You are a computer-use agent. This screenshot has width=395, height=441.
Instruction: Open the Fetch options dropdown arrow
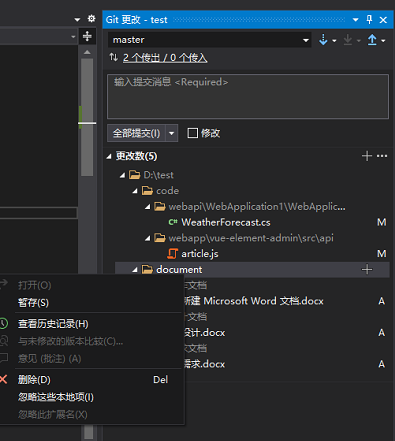tap(334, 41)
